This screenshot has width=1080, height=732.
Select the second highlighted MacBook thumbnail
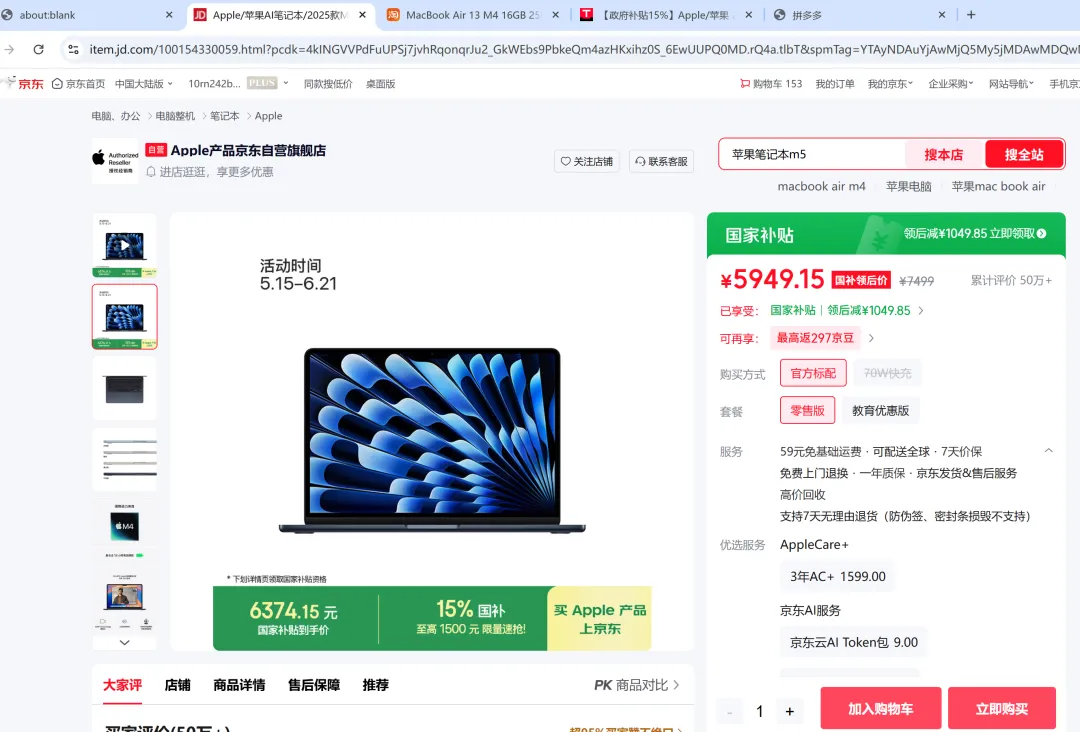pos(125,317)
